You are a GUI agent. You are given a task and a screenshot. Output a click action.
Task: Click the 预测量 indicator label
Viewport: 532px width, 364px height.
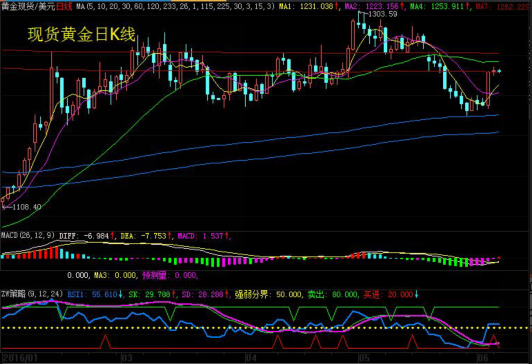pos(169,275)
